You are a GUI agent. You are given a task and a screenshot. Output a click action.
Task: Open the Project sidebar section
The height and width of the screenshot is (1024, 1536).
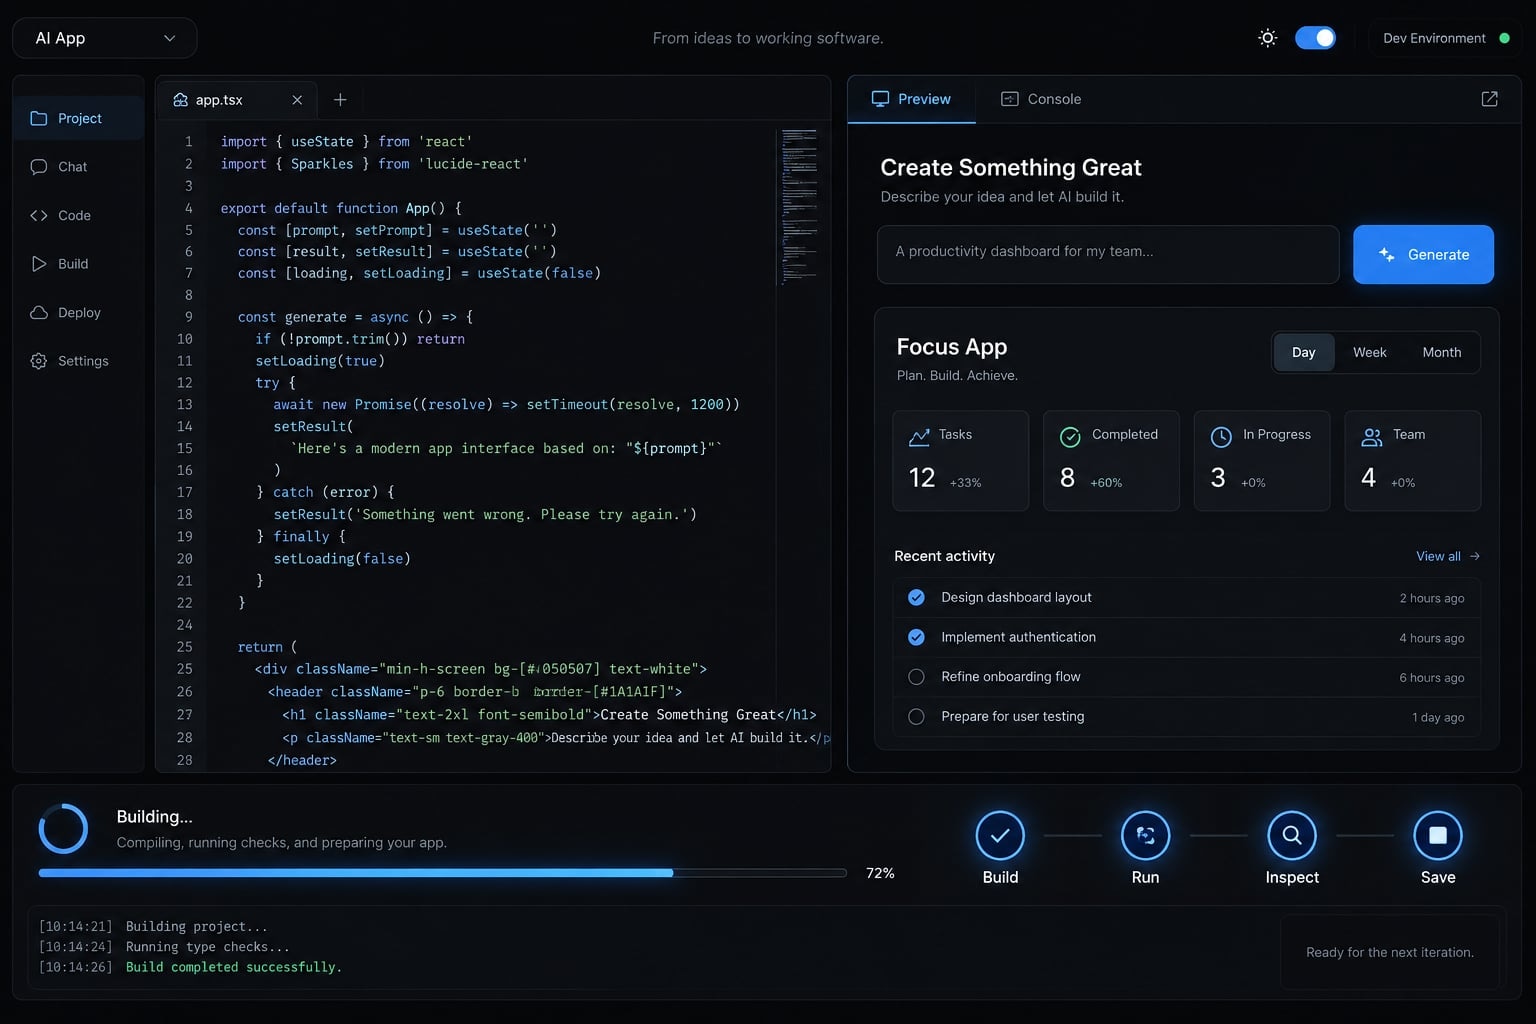tap(79, 118)
